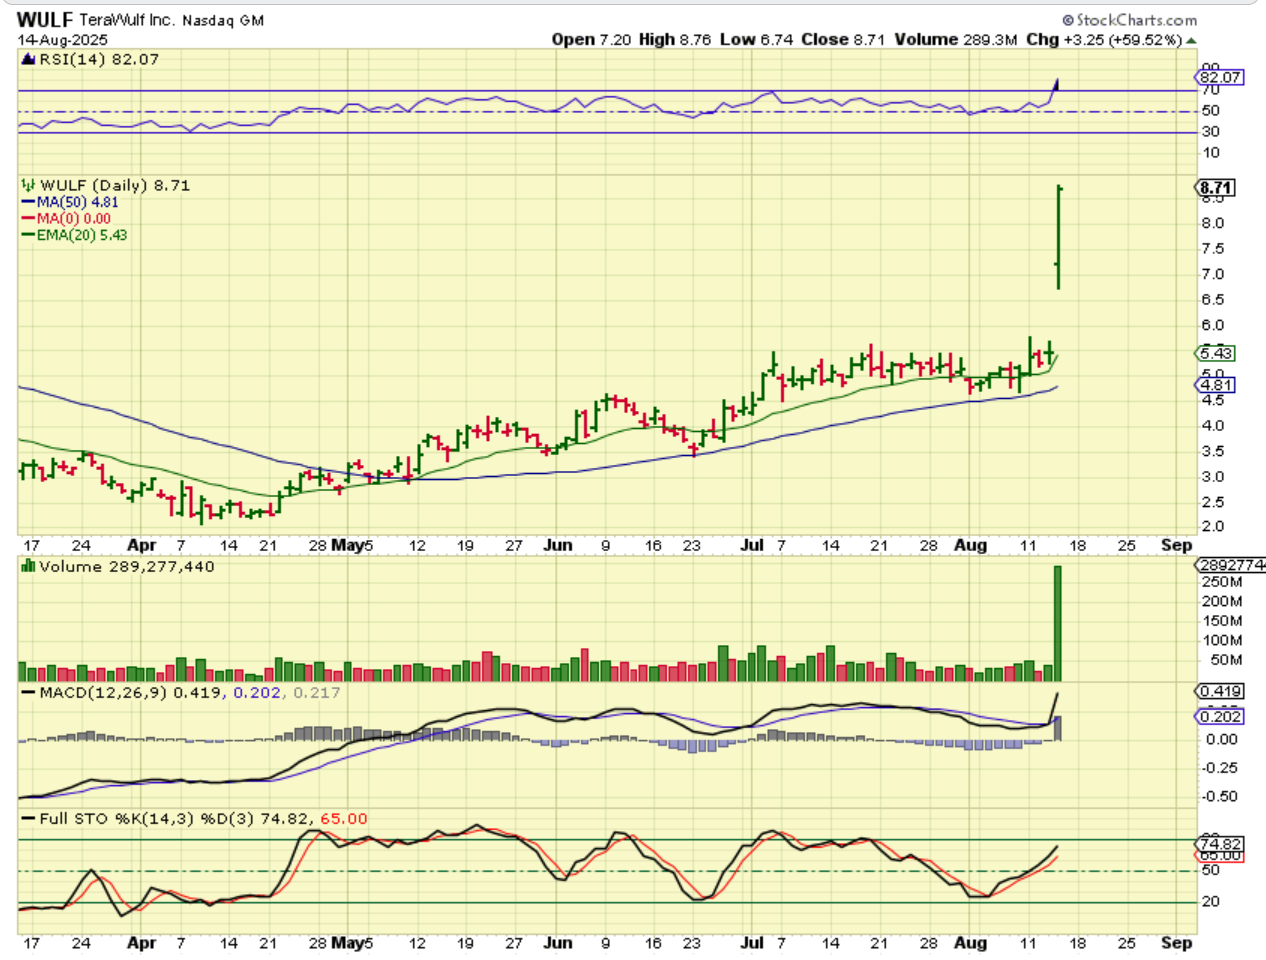Image resolution: width=1266 pixels, height=960 pixels.
Task: Click the 82.07 RSI value tag on axis
Action: pyautogui.click(x=1220, y=77)
